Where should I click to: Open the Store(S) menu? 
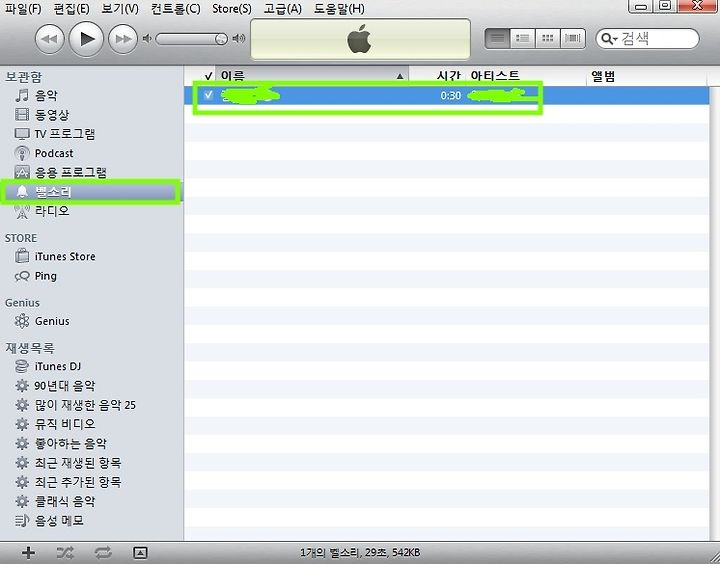click(x=232, y=8)
